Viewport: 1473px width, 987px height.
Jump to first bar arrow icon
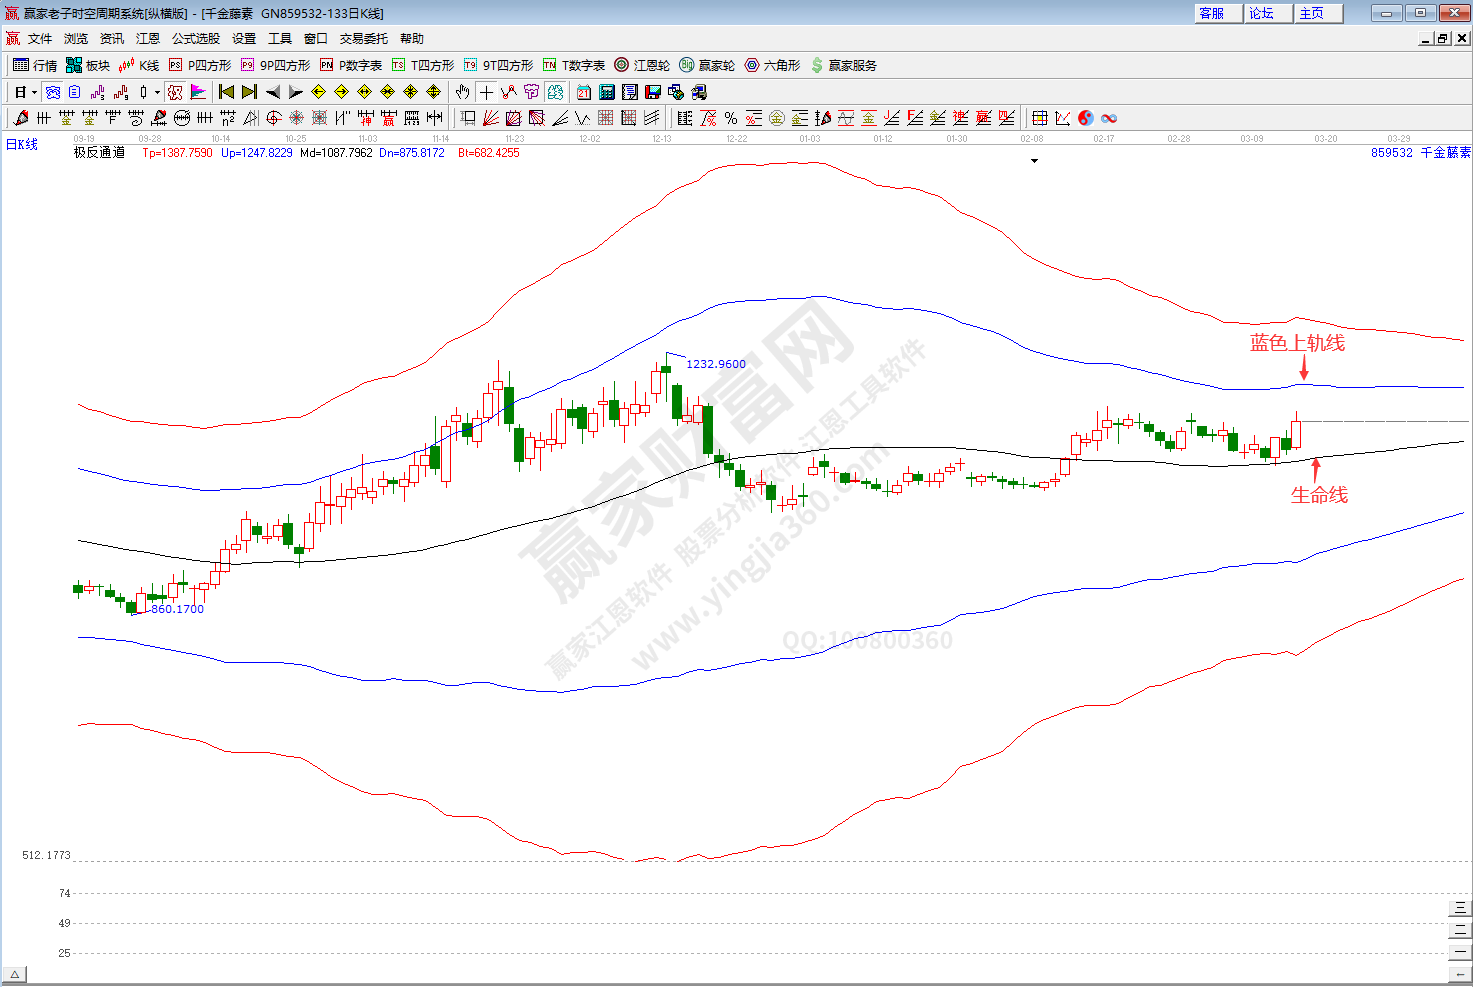click(x=226, y=92)
